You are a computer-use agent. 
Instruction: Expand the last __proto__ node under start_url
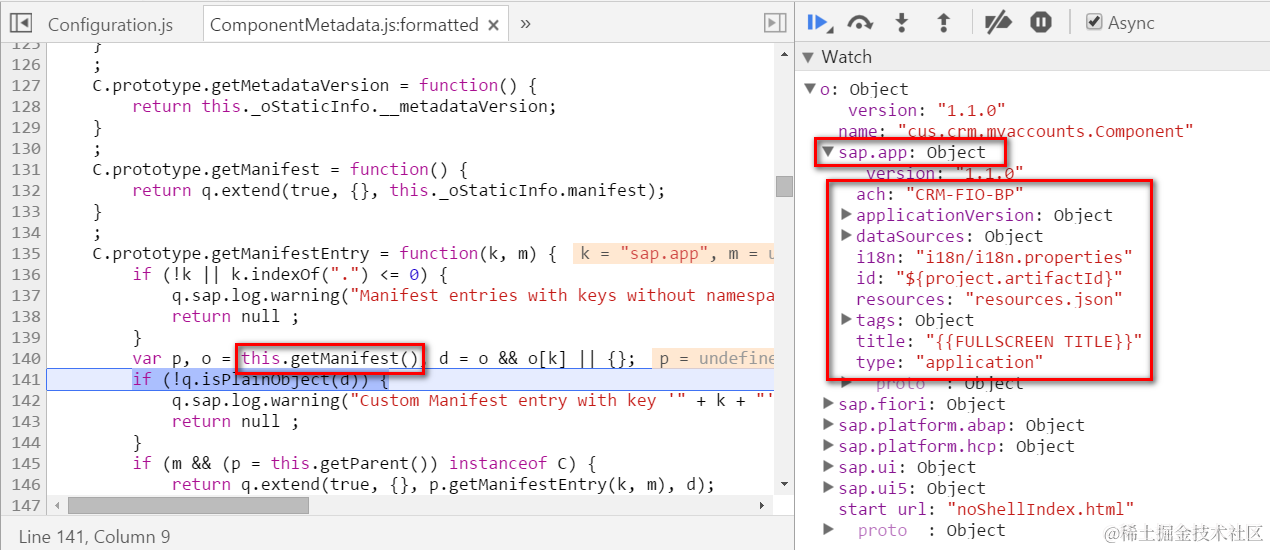tap(828, 530)
